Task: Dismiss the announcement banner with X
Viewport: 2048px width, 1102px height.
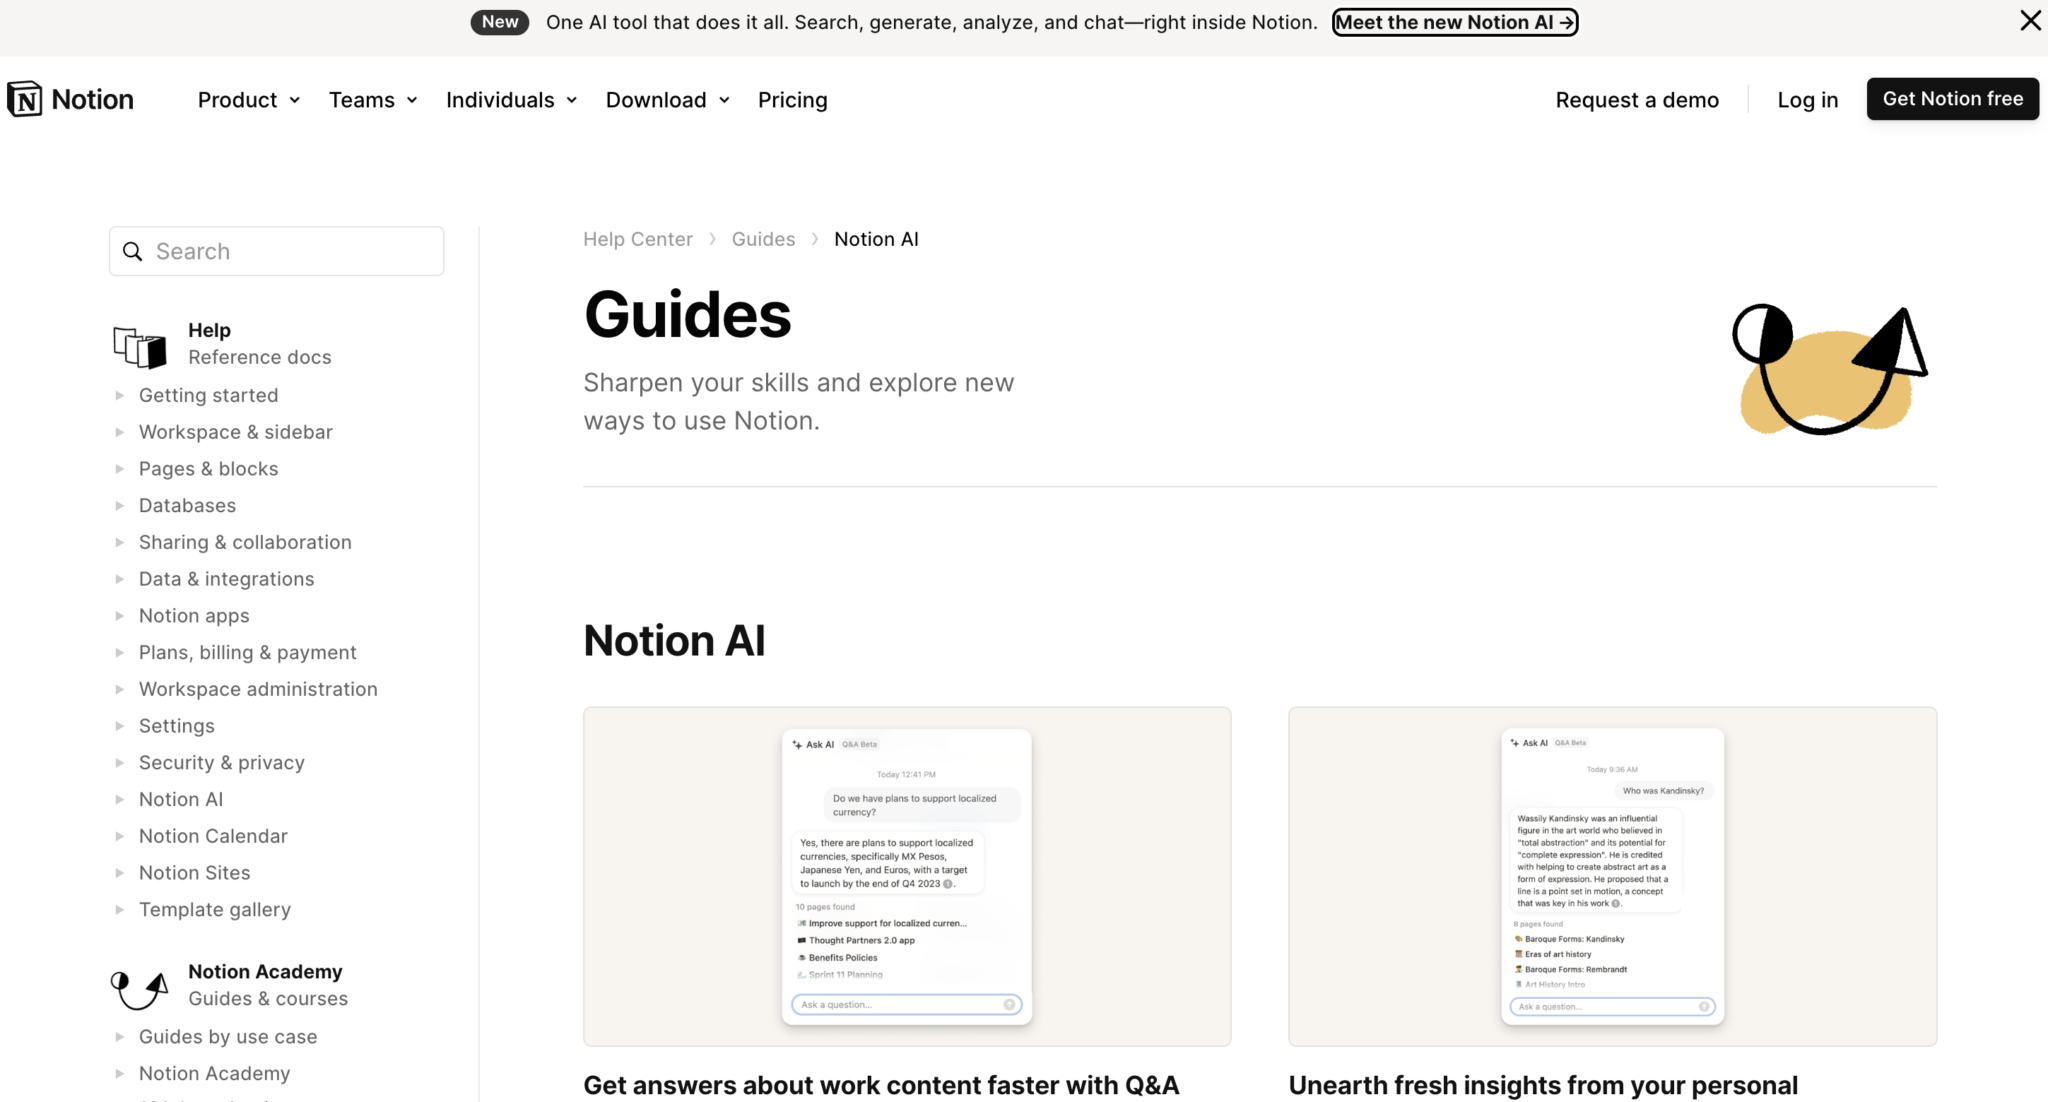Action: point(2030,21)
